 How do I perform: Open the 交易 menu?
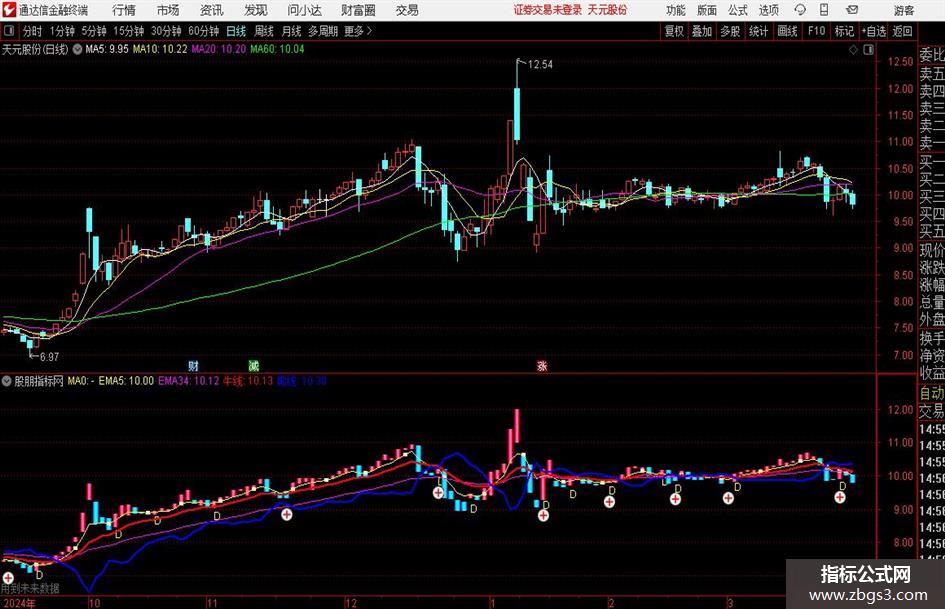(x=407, y=10)
